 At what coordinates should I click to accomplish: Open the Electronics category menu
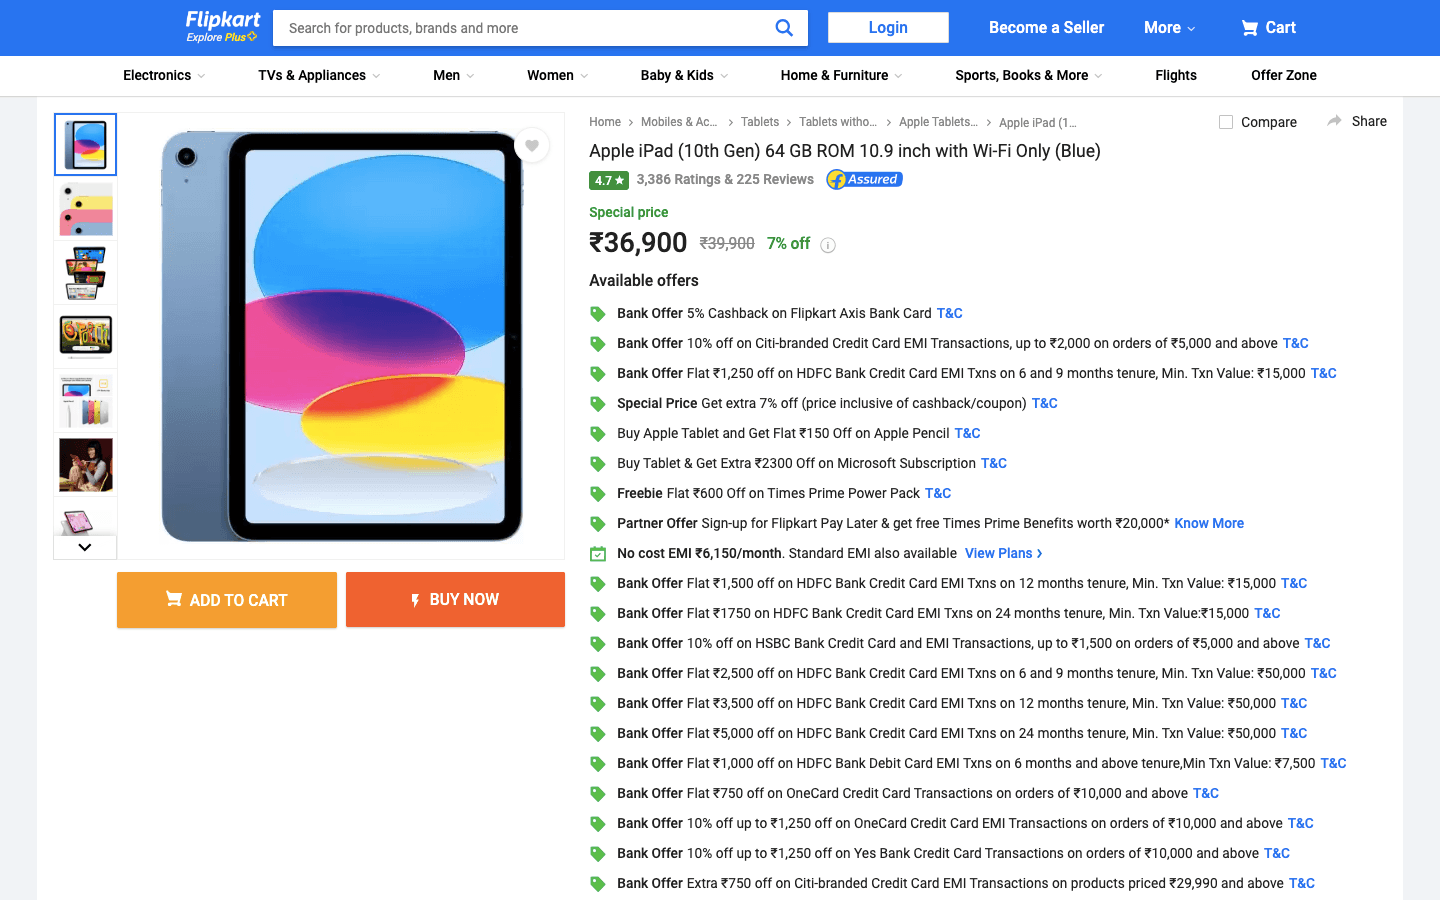click(164, 75)
